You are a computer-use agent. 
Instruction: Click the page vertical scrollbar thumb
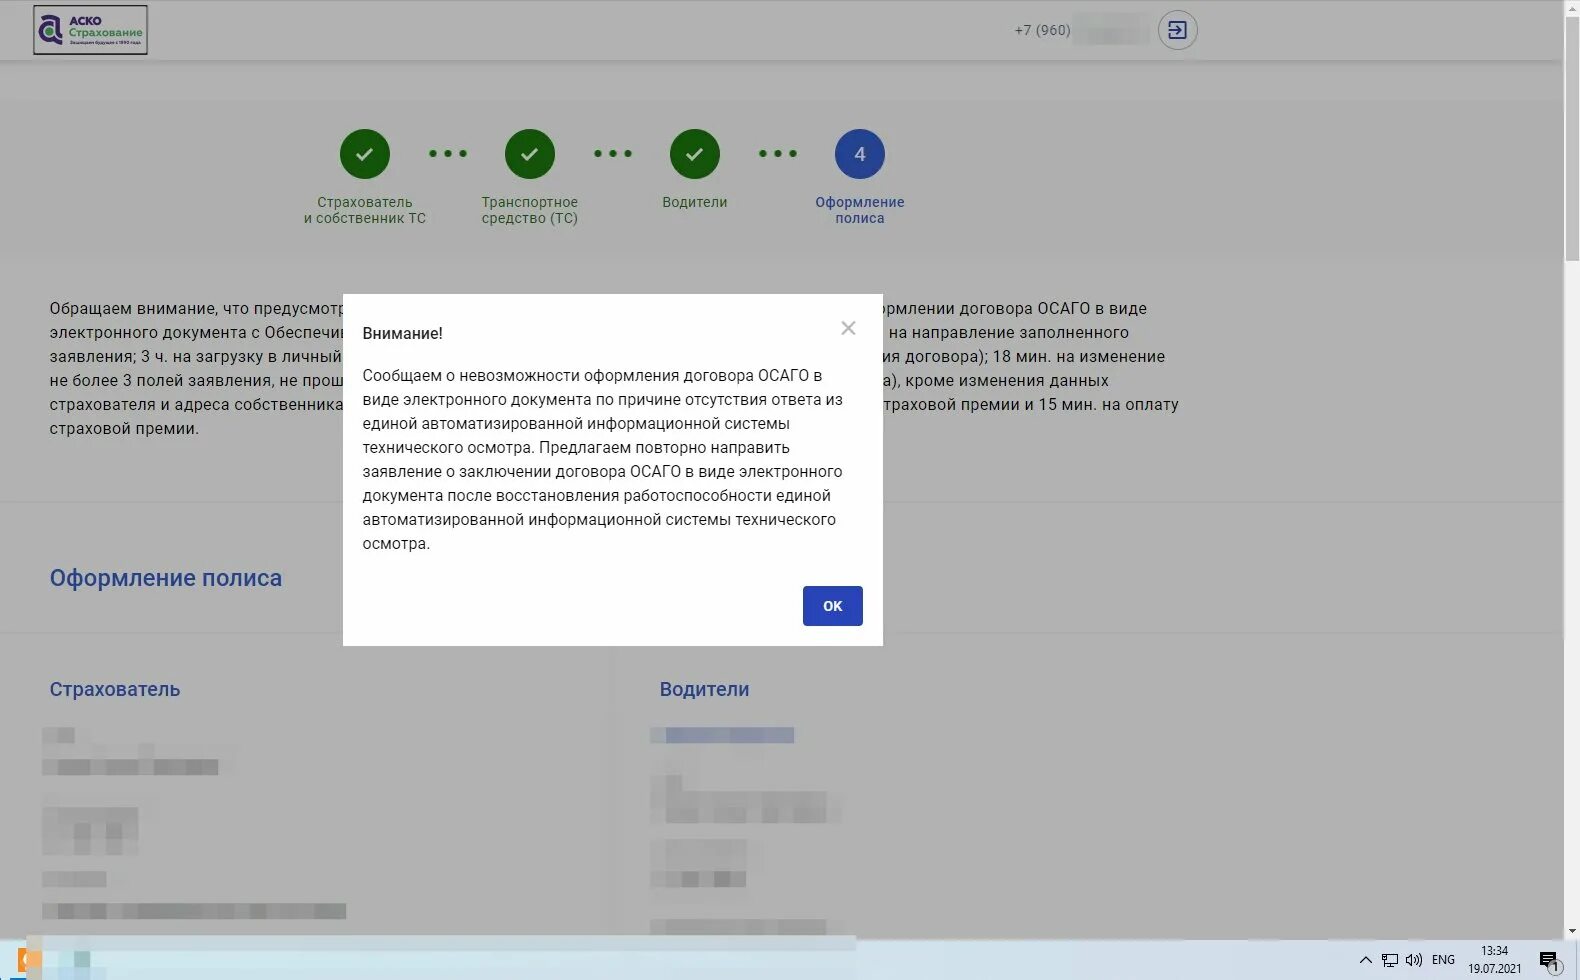click(1572, 138)
